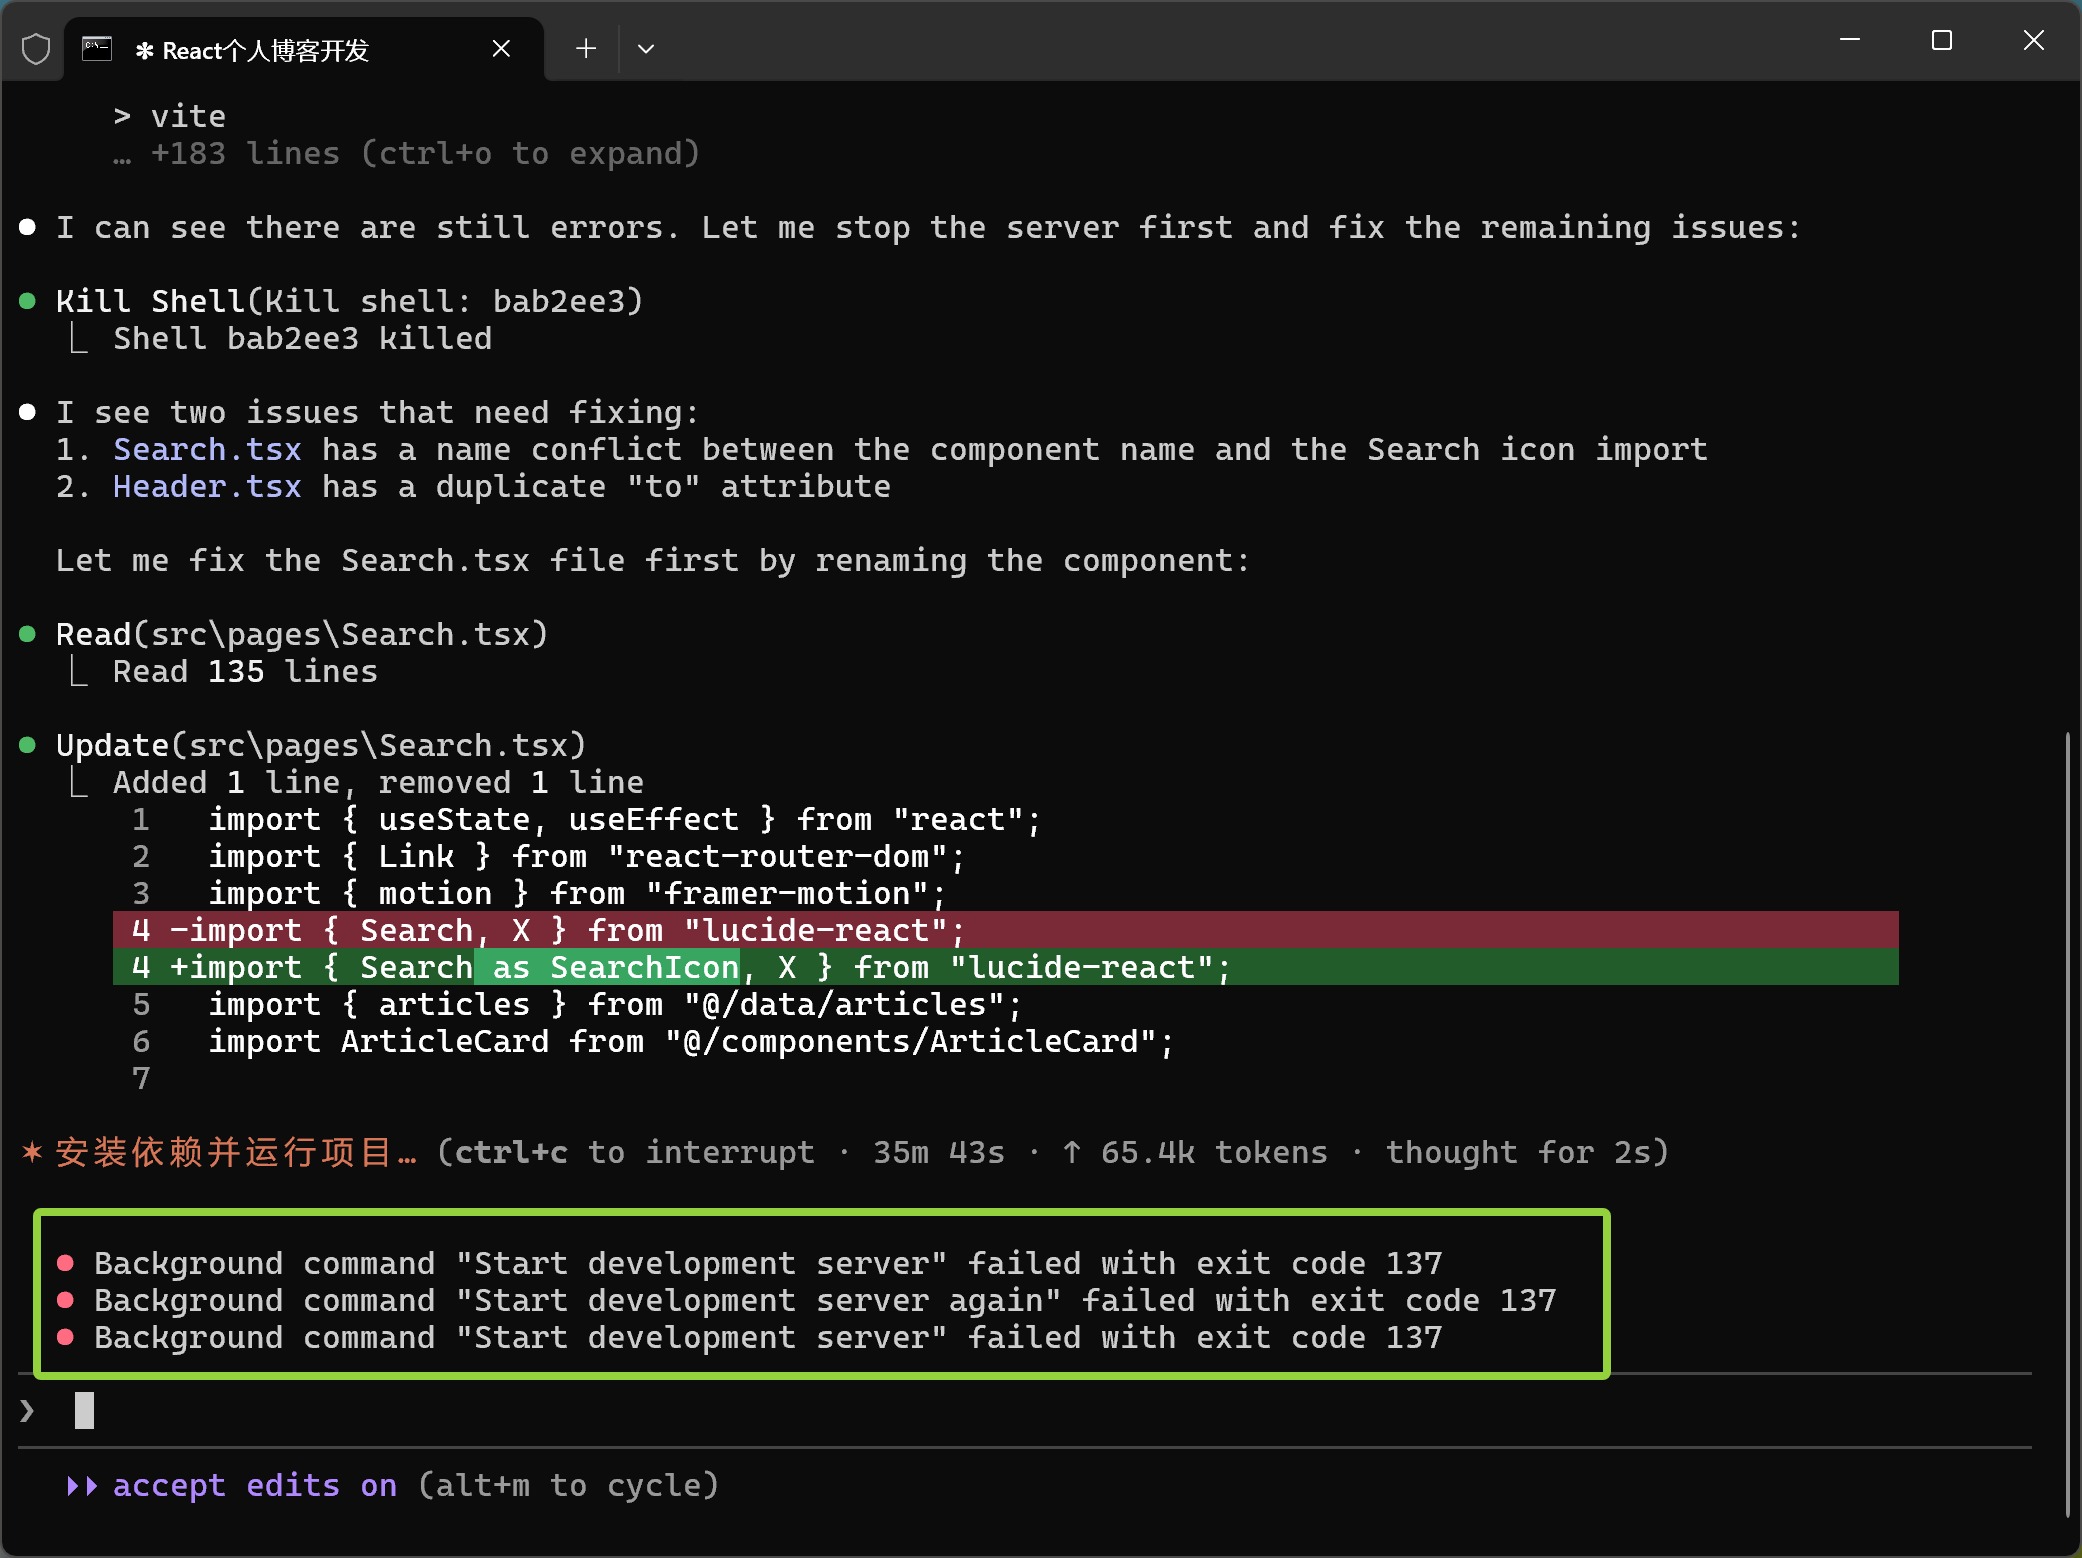The height and width of the screenshot is (1558, 2082).
Task: Click the prompt chevron at input line
Action: (x=26, y=1412)
